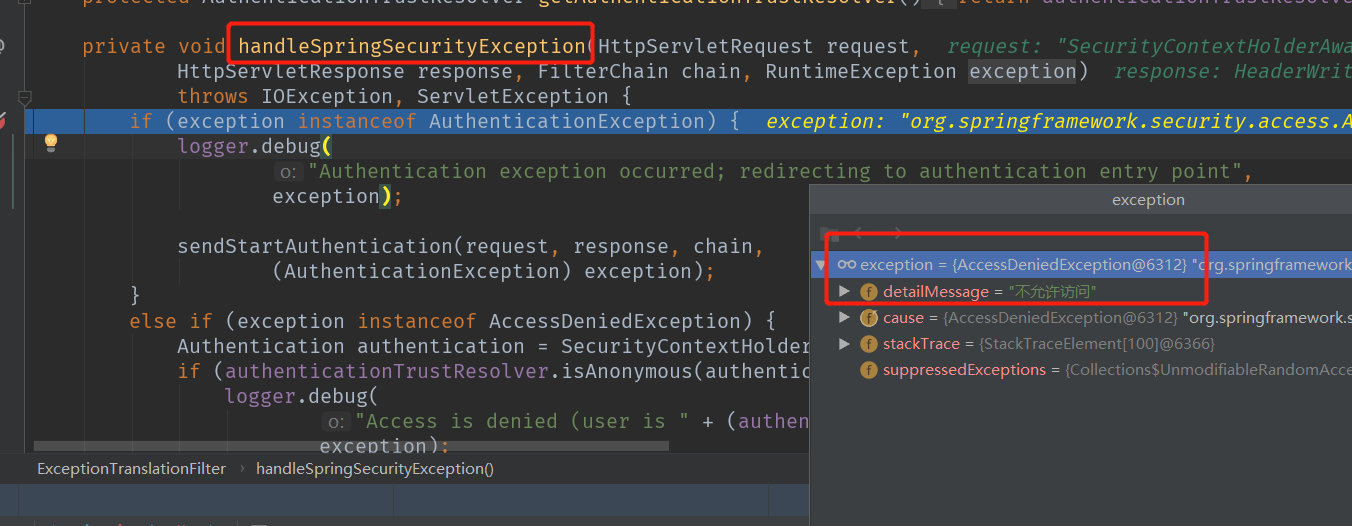Expand the stackTrace node
1352x526 pixels.
(844, 343)
